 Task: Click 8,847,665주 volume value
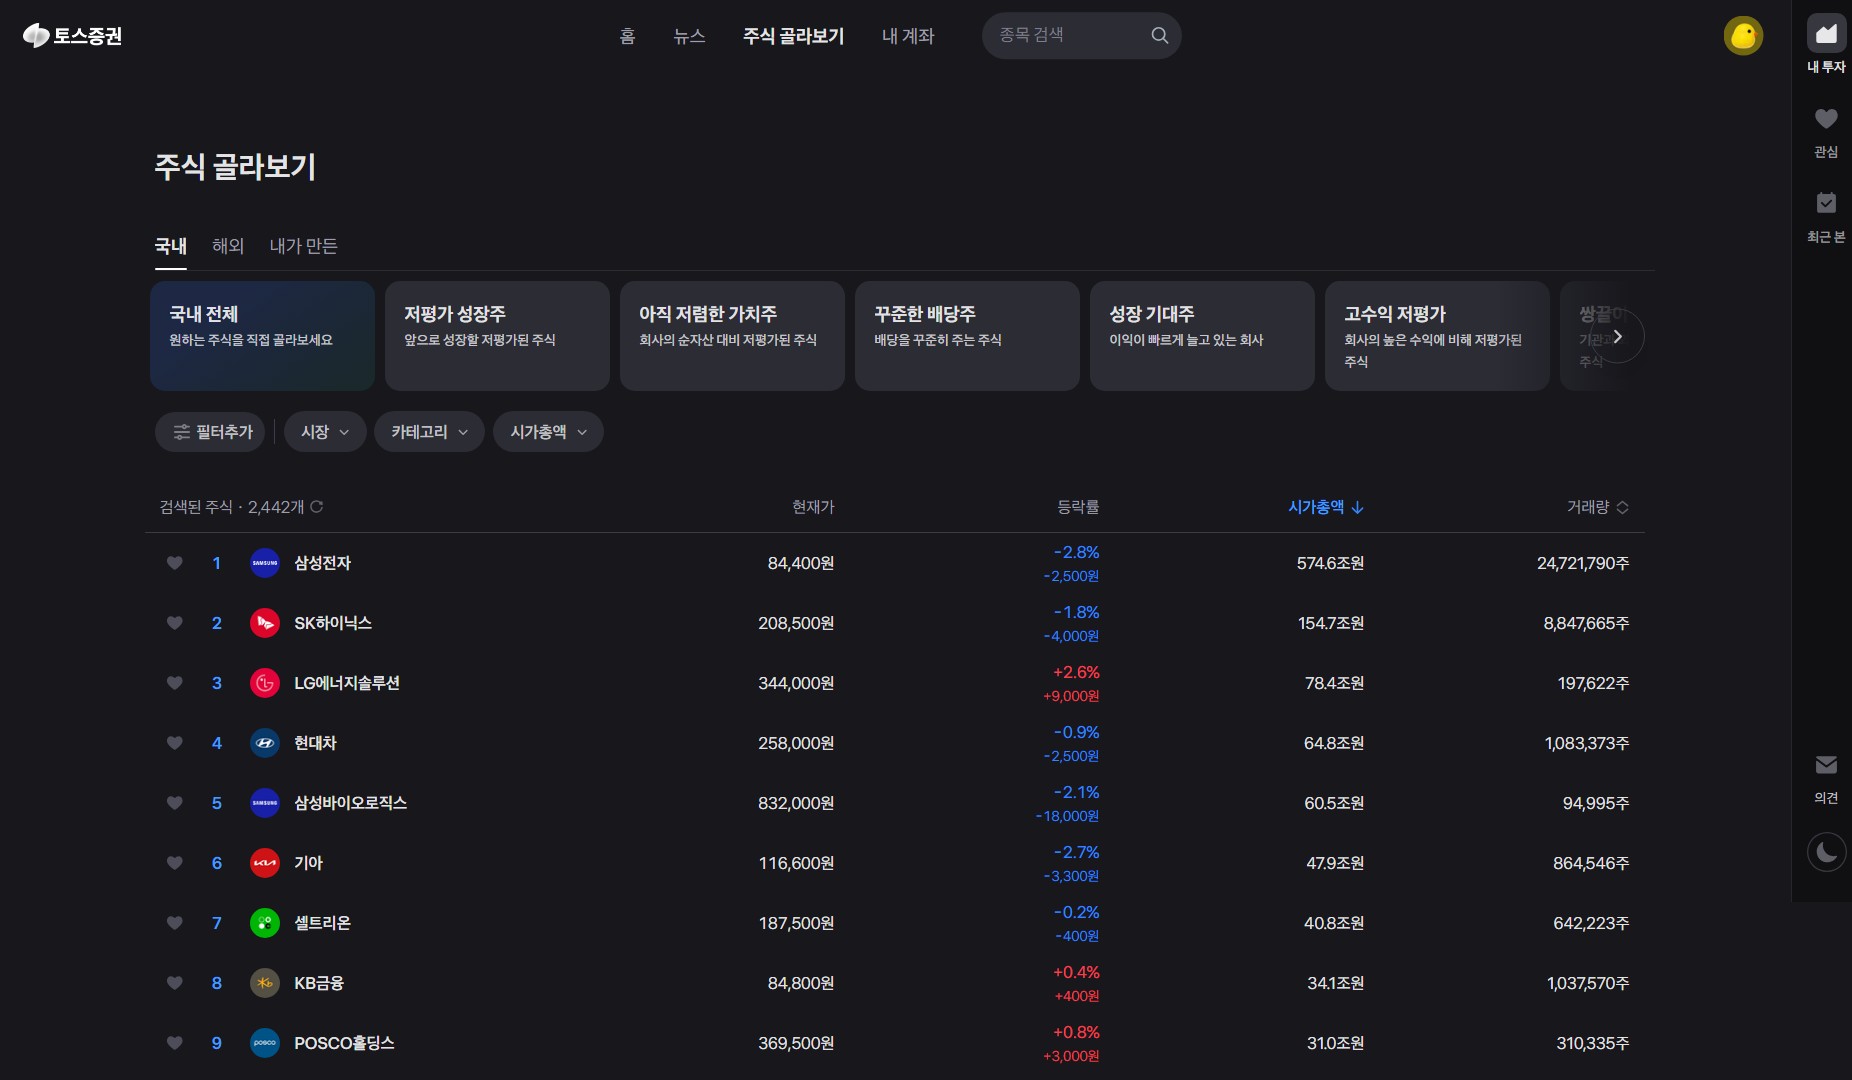point(1586,623)
